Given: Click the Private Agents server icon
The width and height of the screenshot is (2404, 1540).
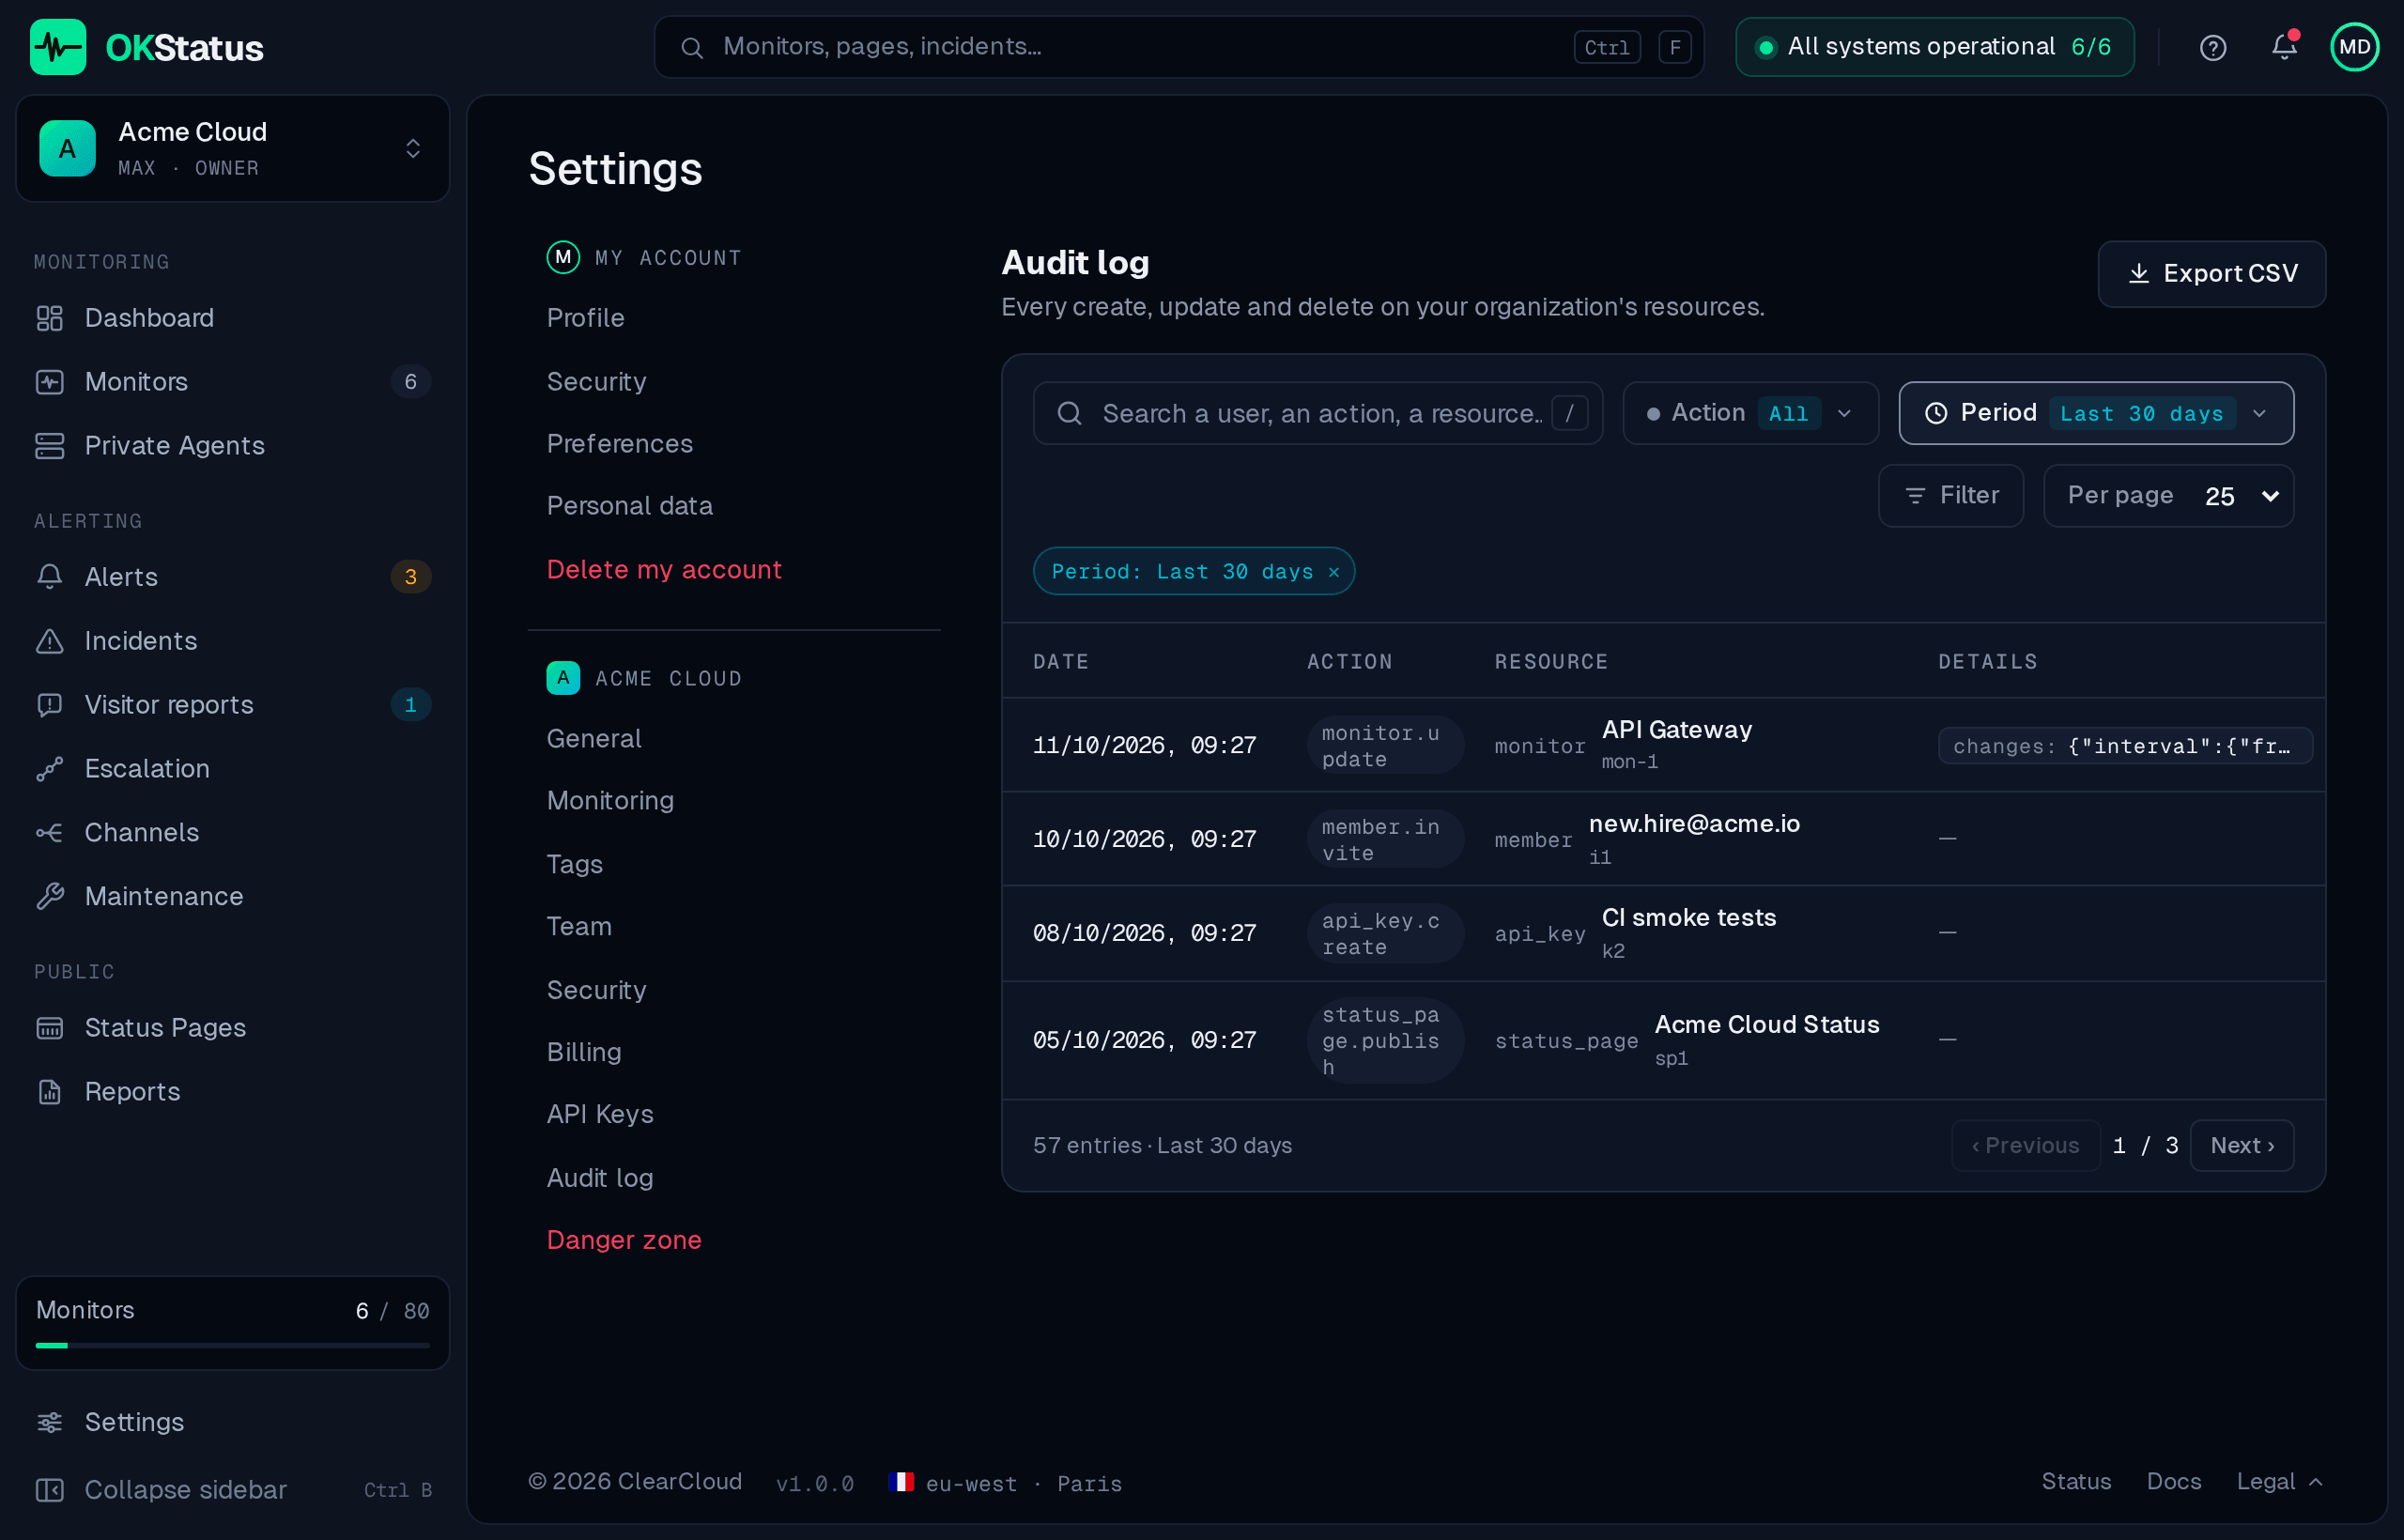Looking at the screenshot, I should coord(49,446).
